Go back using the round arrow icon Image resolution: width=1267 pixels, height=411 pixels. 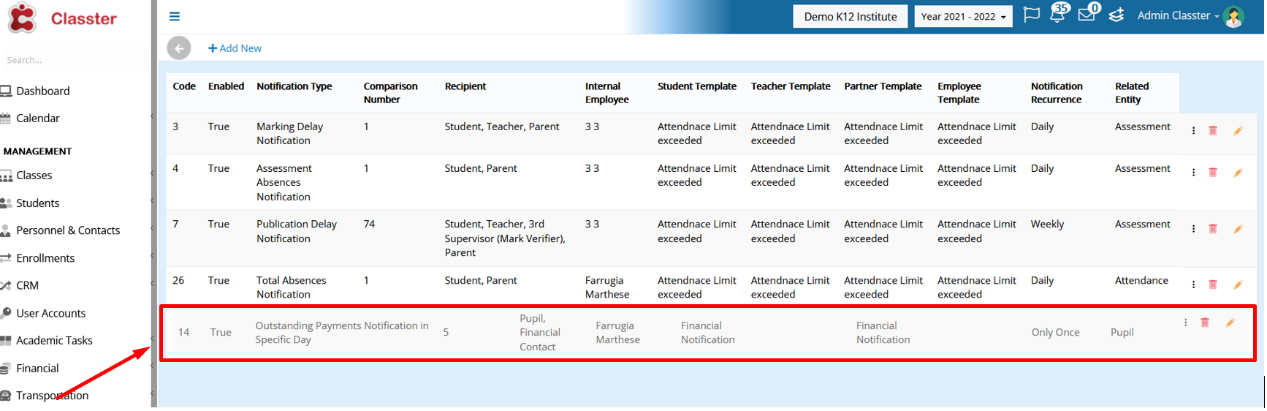pos(178,48)
